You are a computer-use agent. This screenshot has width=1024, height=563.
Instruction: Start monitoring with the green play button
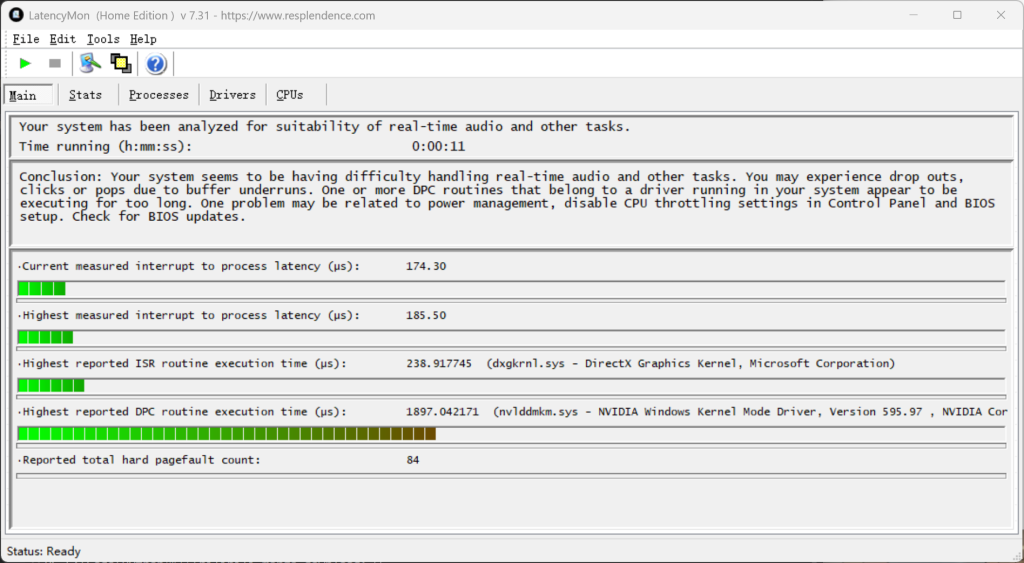pos(25,64)
